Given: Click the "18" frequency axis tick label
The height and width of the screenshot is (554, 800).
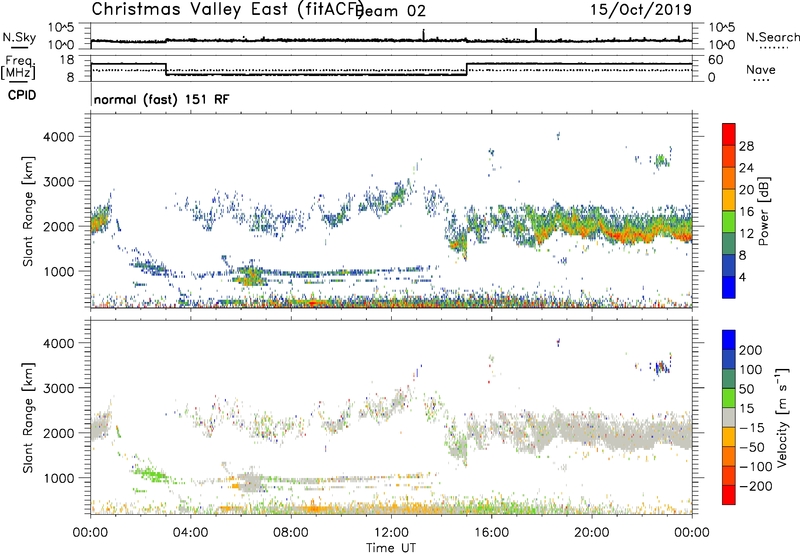Looking at the screenshot, I should pyautogui.click(x=67, y=60).
